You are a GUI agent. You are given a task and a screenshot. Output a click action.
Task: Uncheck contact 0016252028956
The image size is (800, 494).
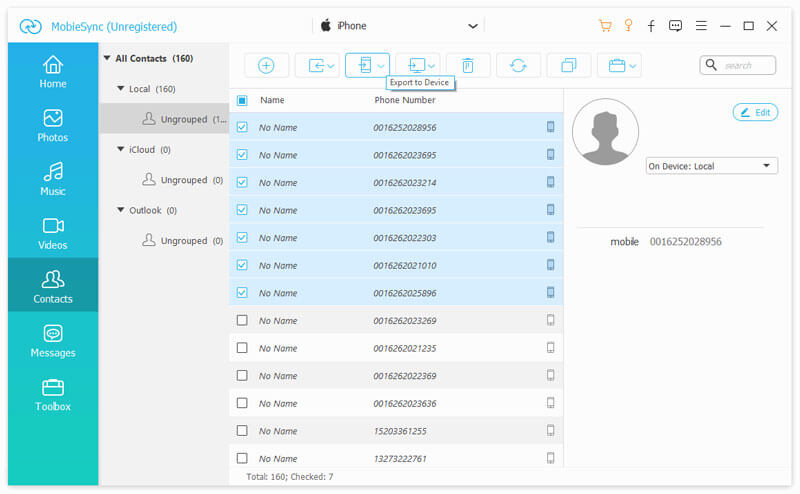click(x=242, y=127)
